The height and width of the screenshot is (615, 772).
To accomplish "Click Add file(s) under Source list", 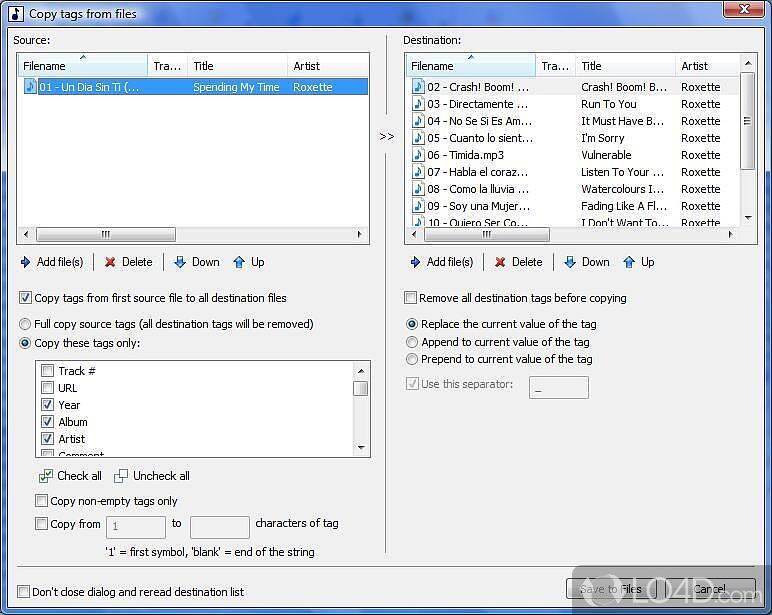I will 52,262.
